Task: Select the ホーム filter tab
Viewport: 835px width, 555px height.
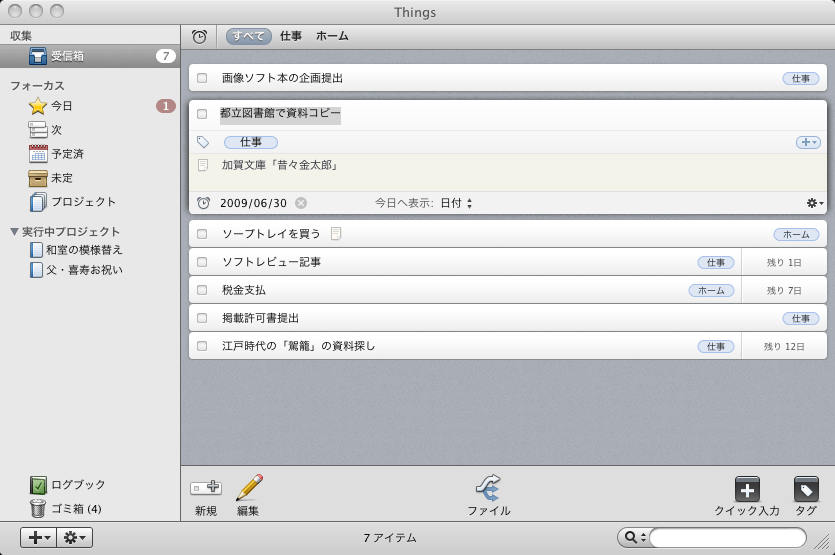Action: [332, 36]
